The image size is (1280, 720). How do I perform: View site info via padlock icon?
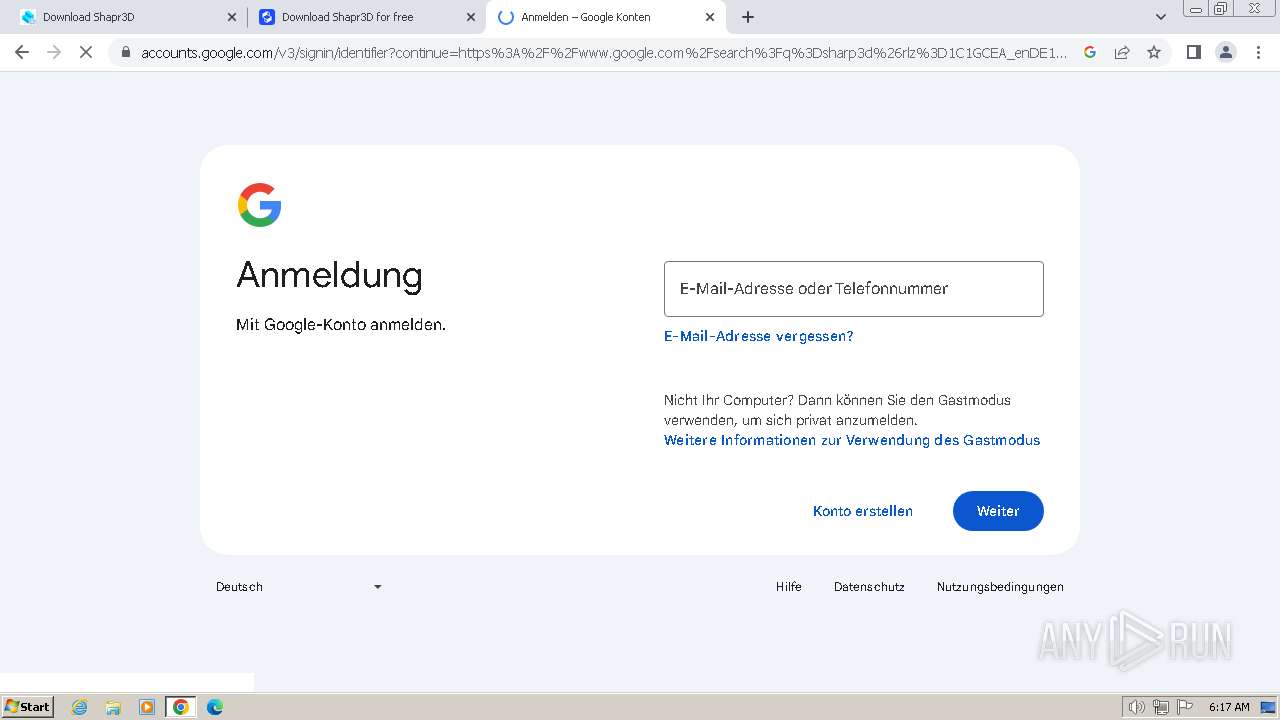pyautogui.click(x=125, y=52)
